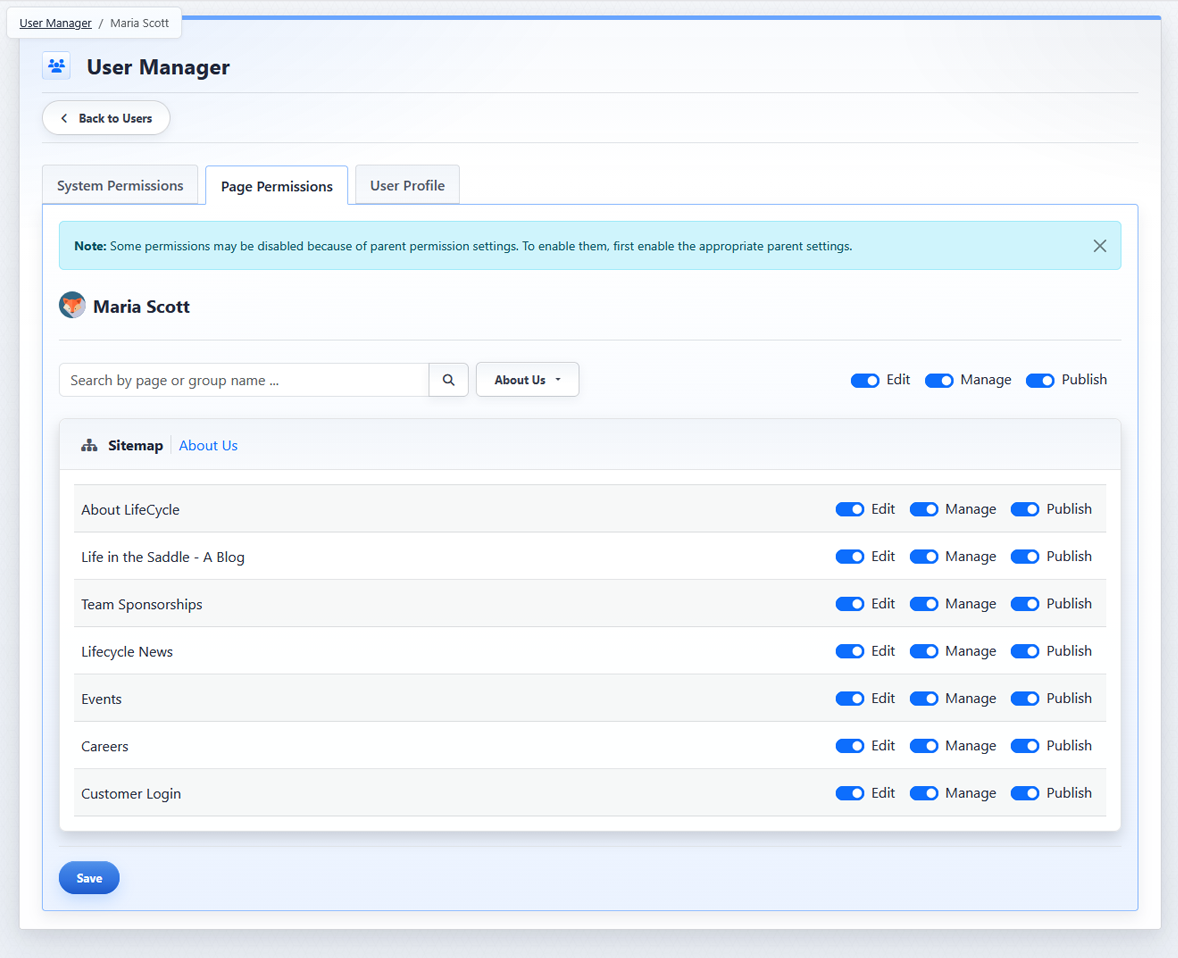The image size is (1178, 958).
Task: Click in the page or group search field
Action: point(244,380)
